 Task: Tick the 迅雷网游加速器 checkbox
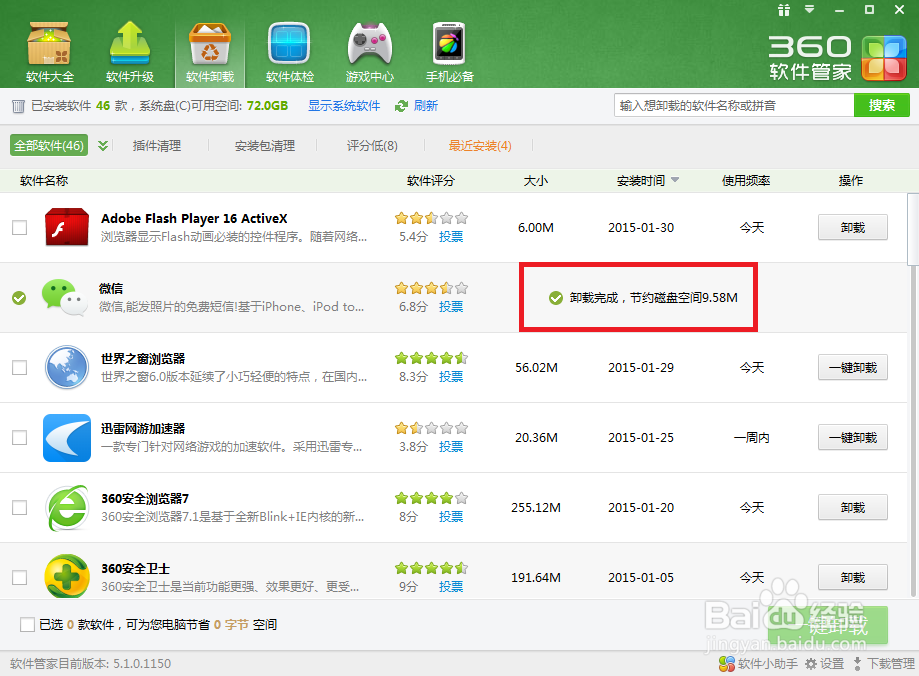(19, 437)
